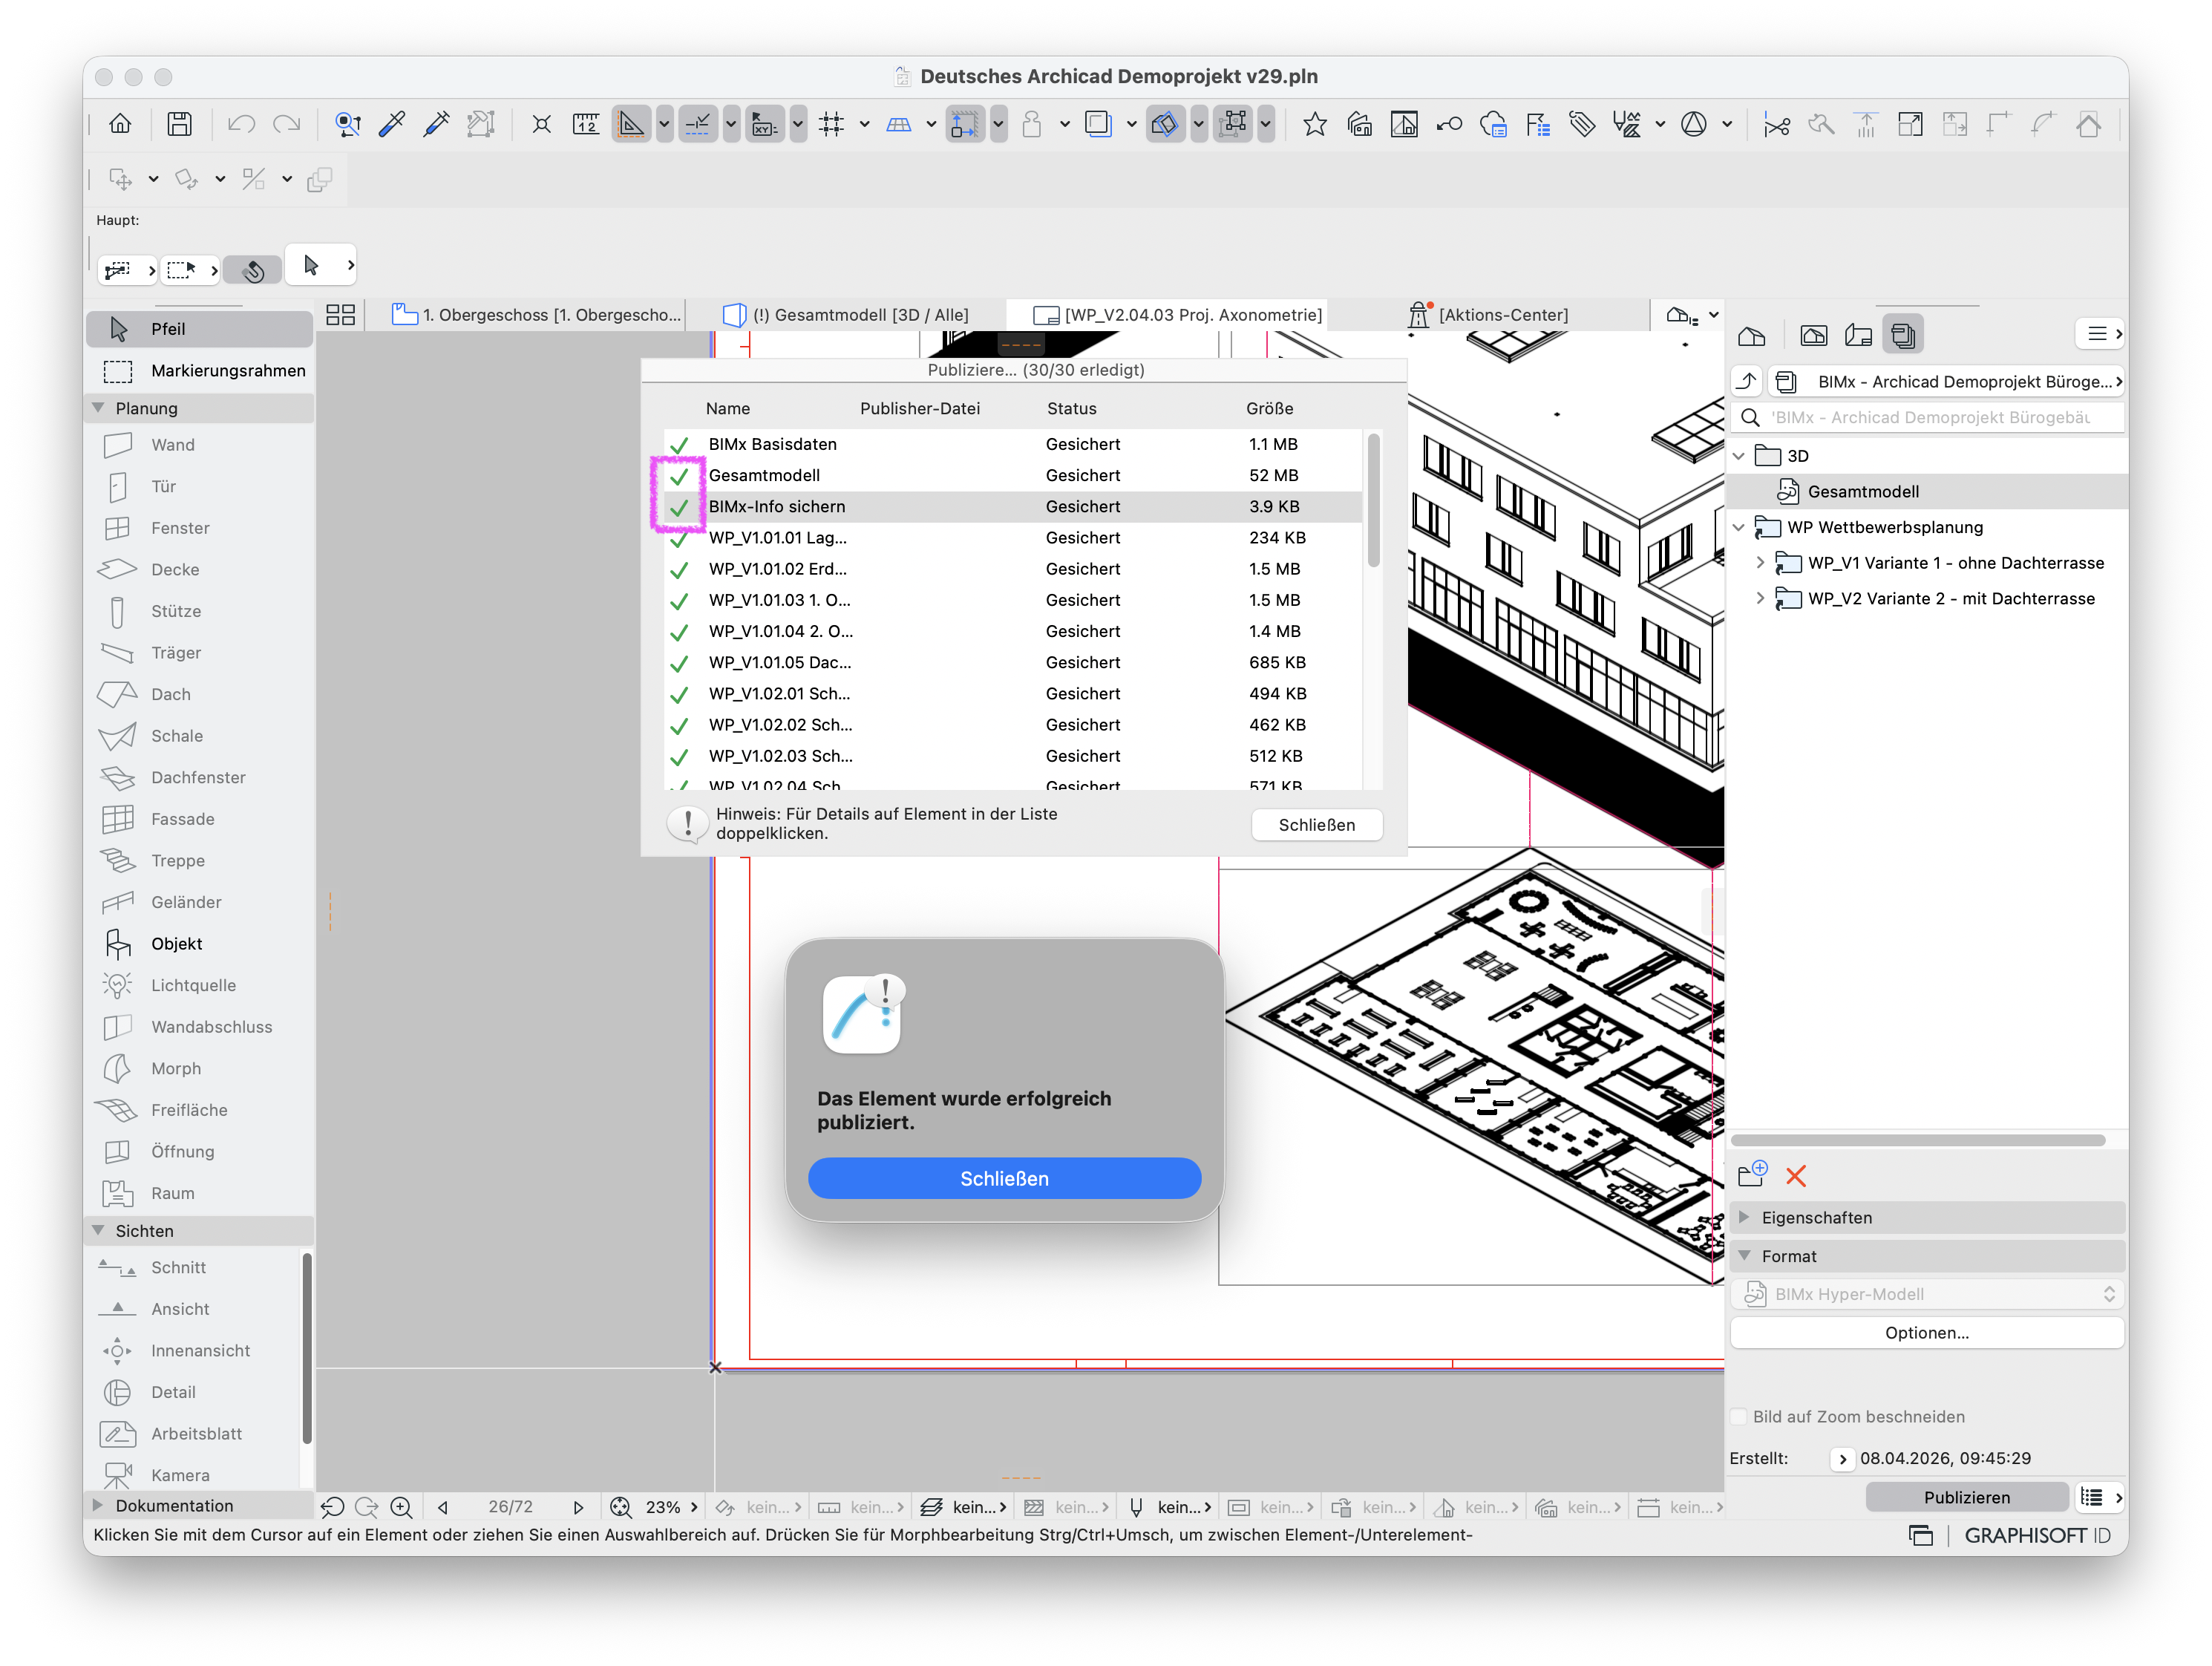Viewport: 2212px width, 1666px height.
Task: Collapse the Format section
Action: tap(1745, 1255)
